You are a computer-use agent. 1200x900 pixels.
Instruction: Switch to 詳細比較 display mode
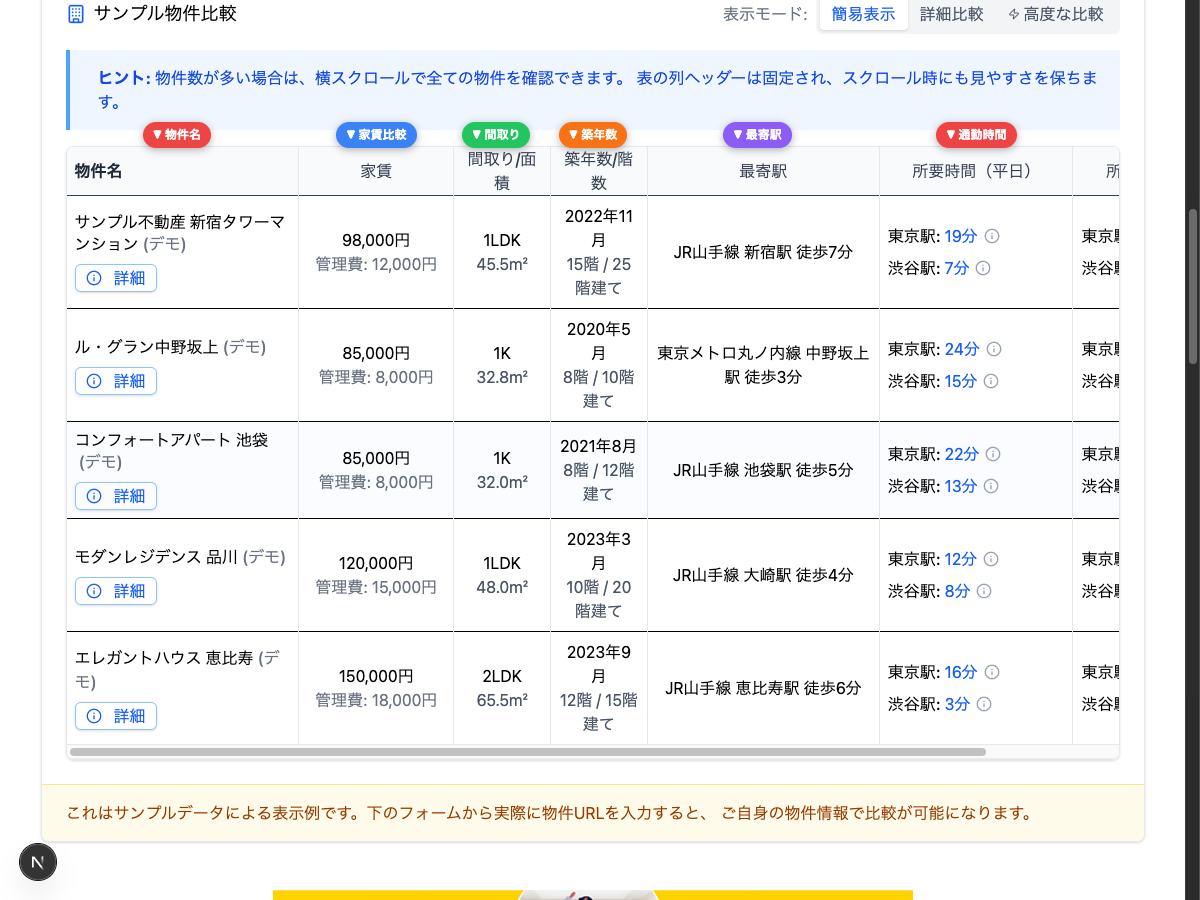pos(951,15)
